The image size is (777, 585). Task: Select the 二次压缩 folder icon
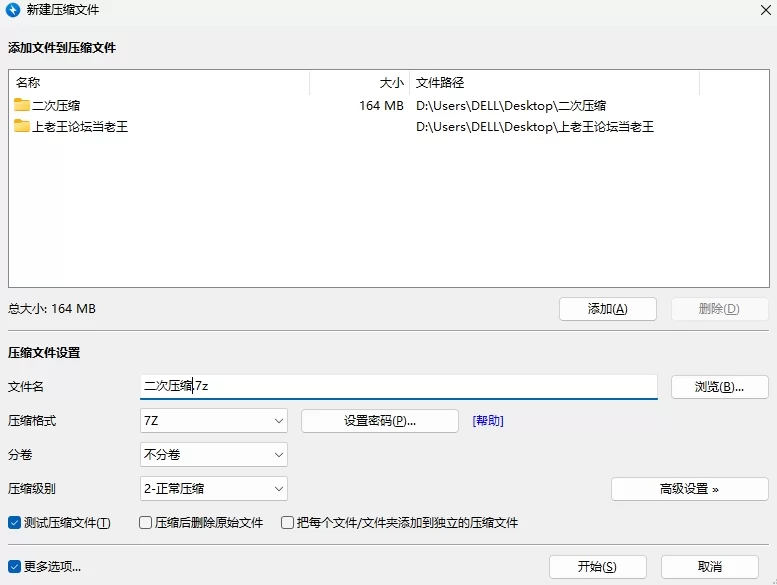22,105
